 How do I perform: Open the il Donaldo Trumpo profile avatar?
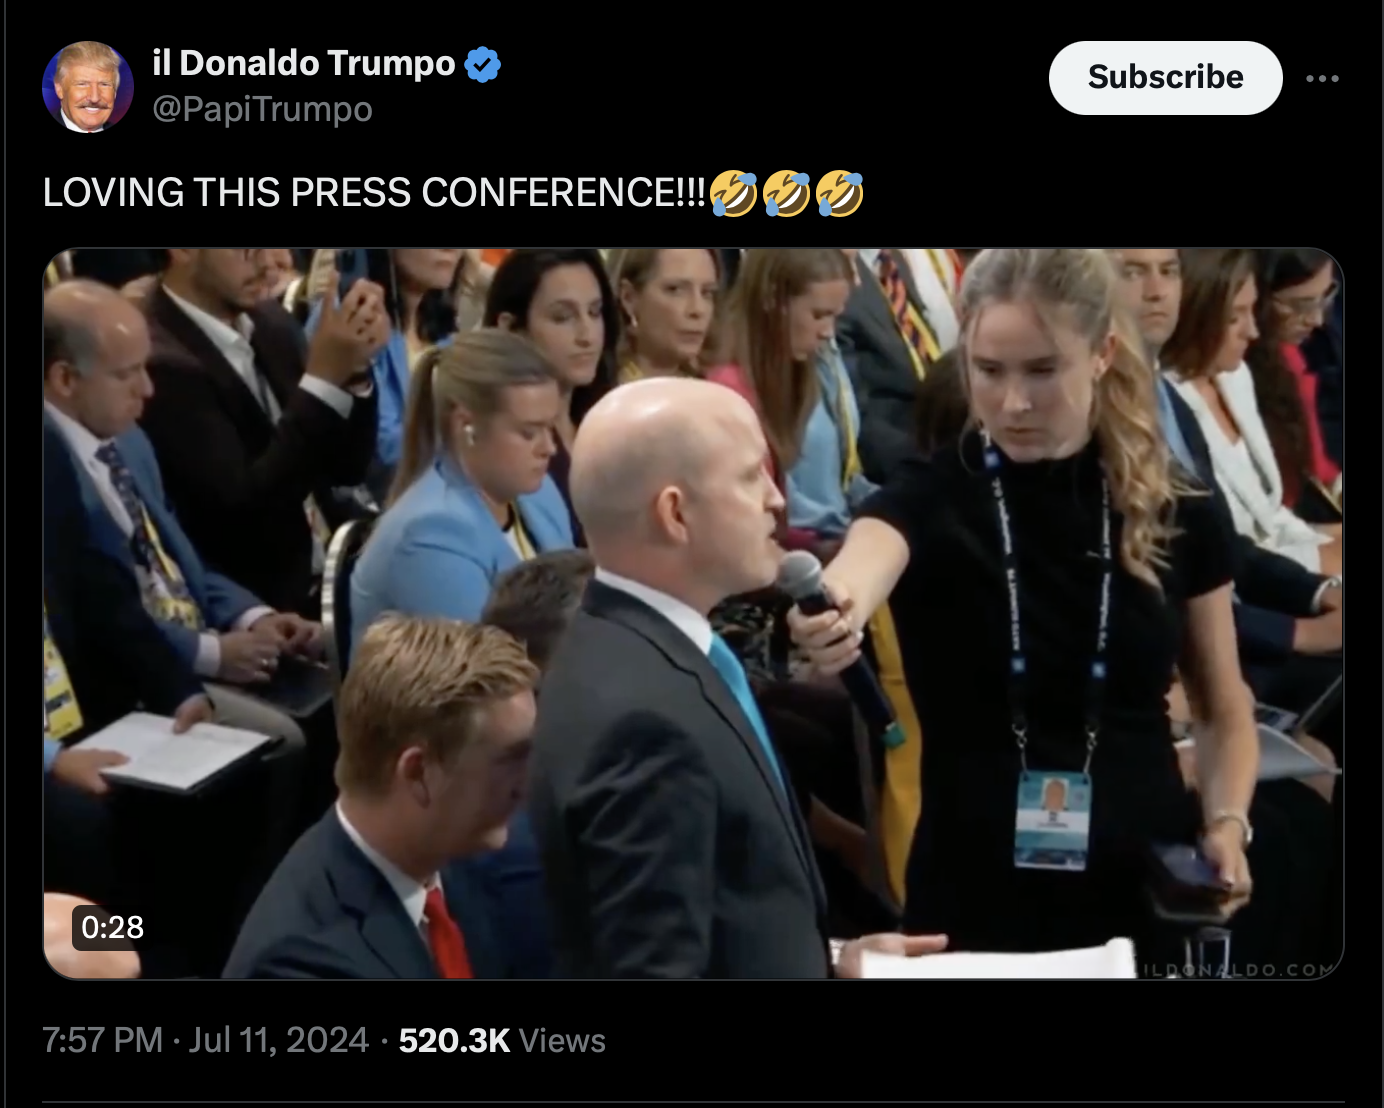pos(88,87)
